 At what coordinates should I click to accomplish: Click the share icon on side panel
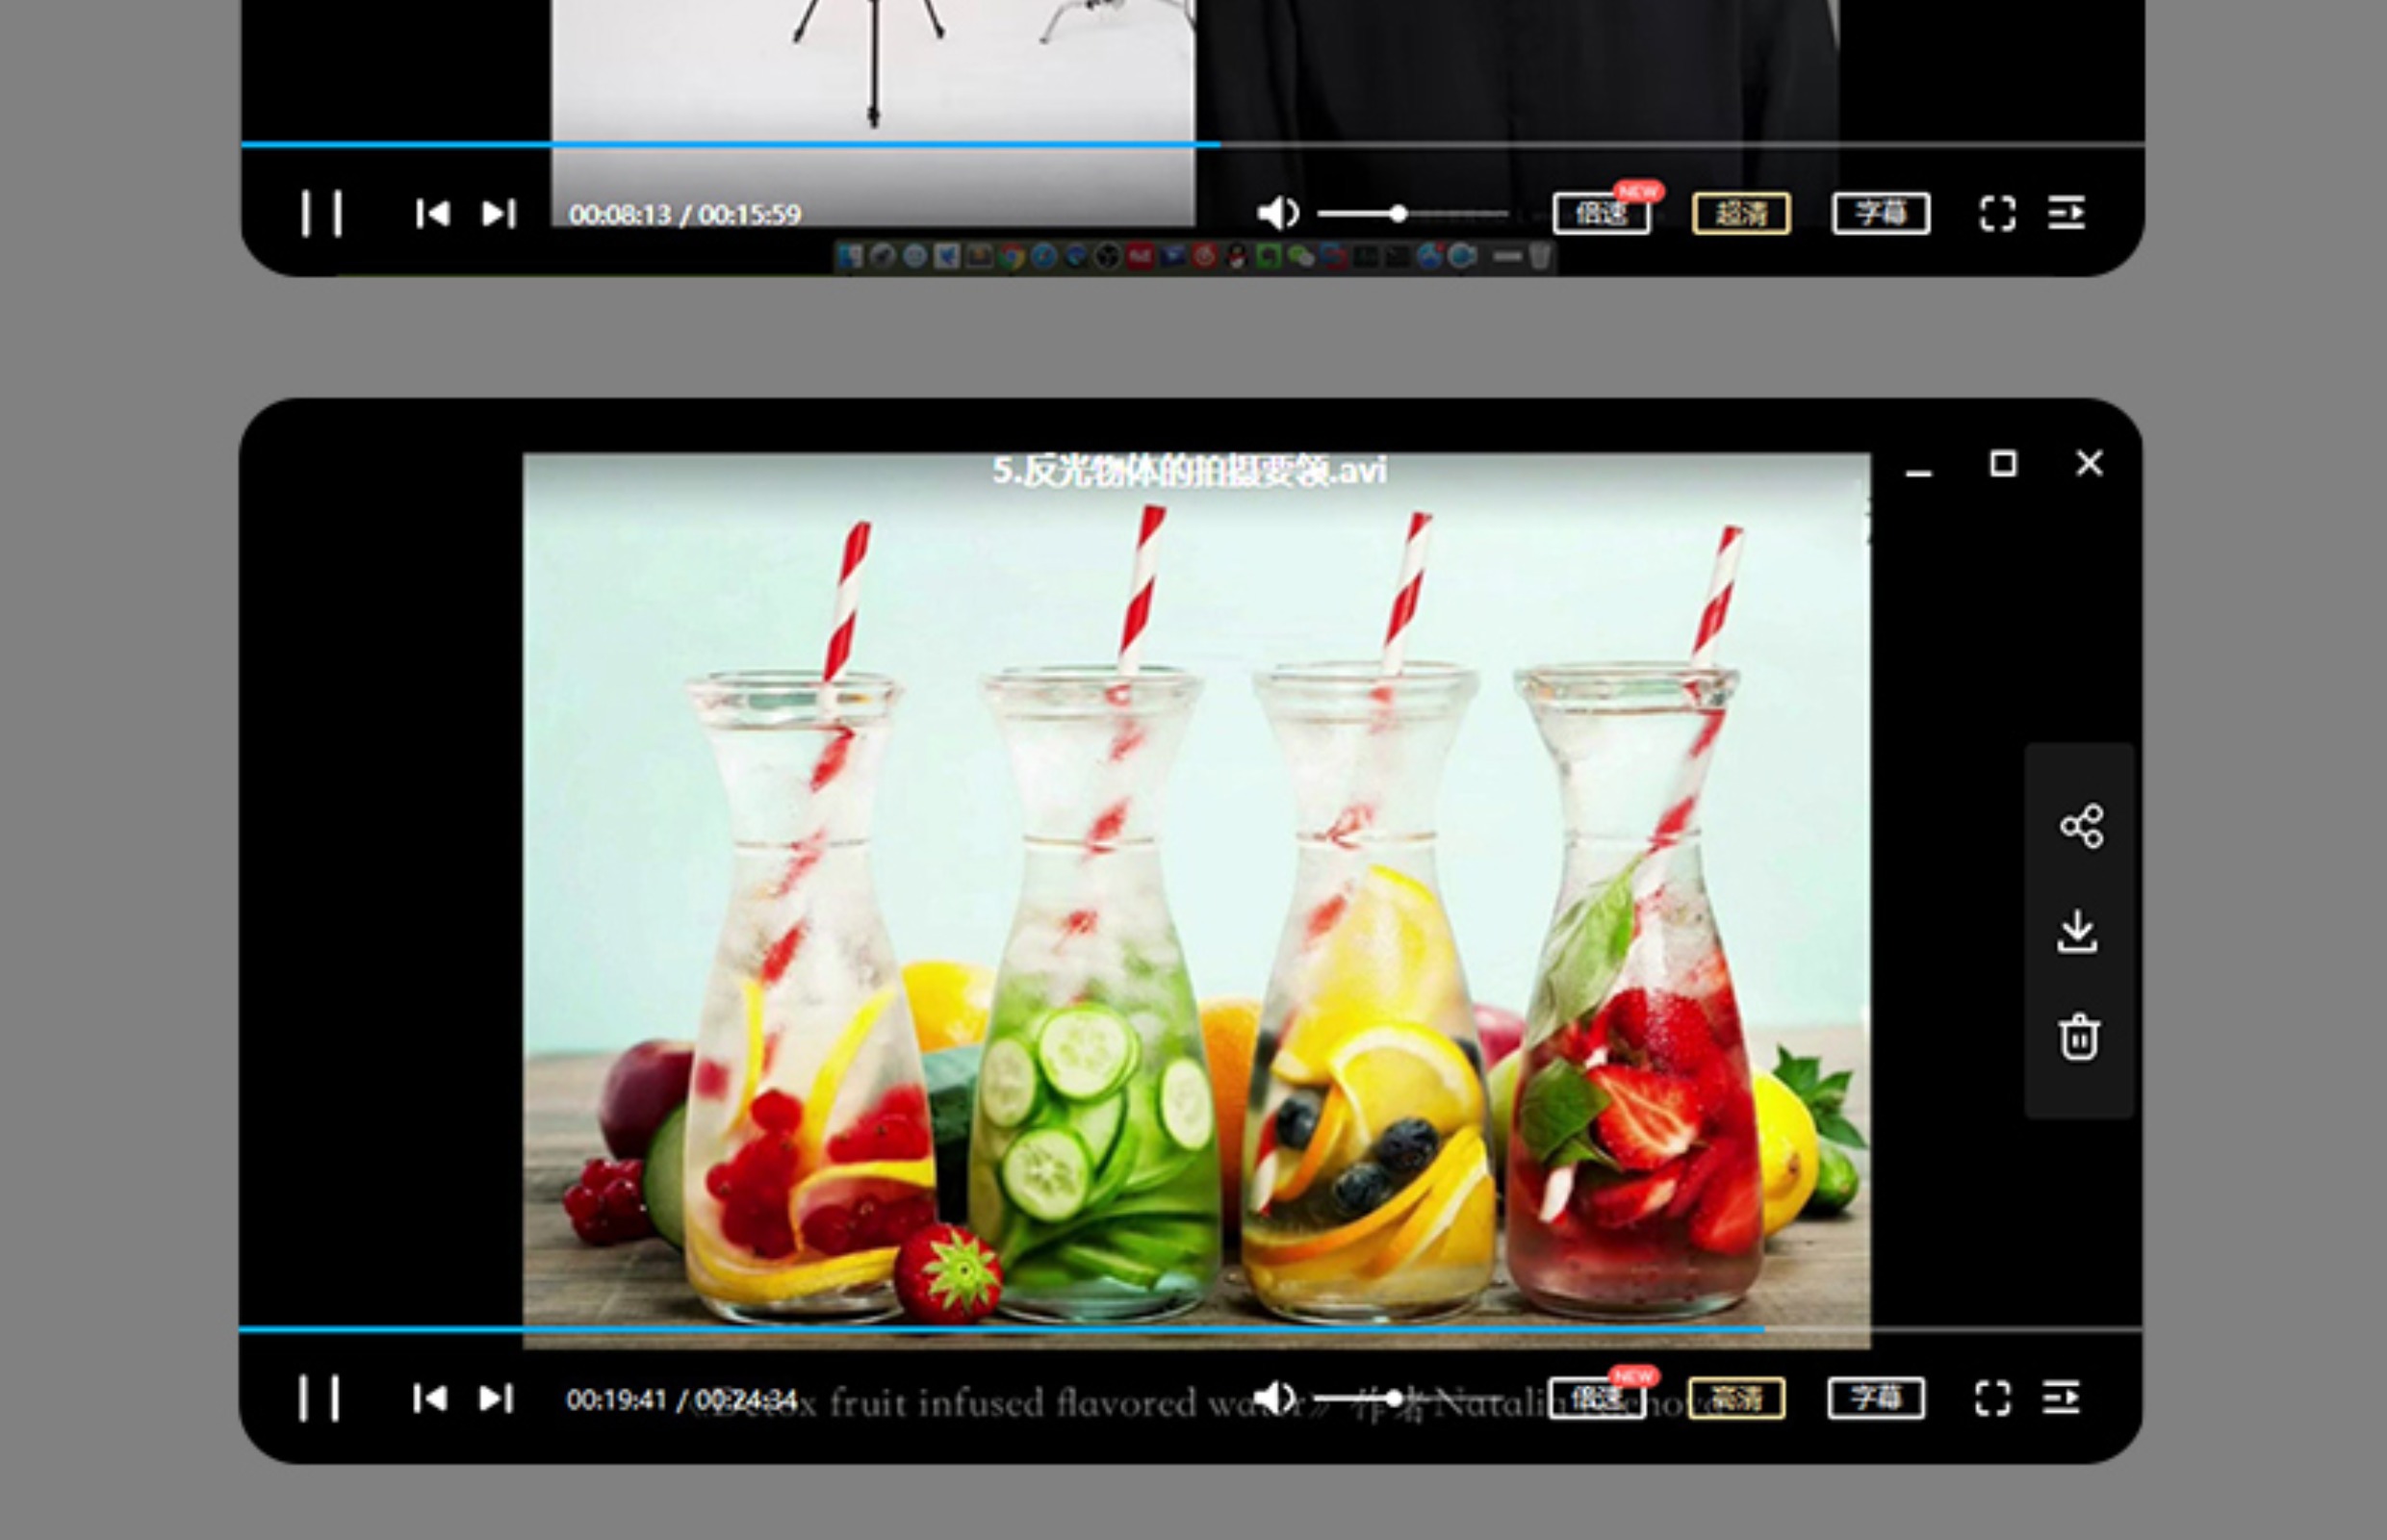click(x=2081, y=826)
